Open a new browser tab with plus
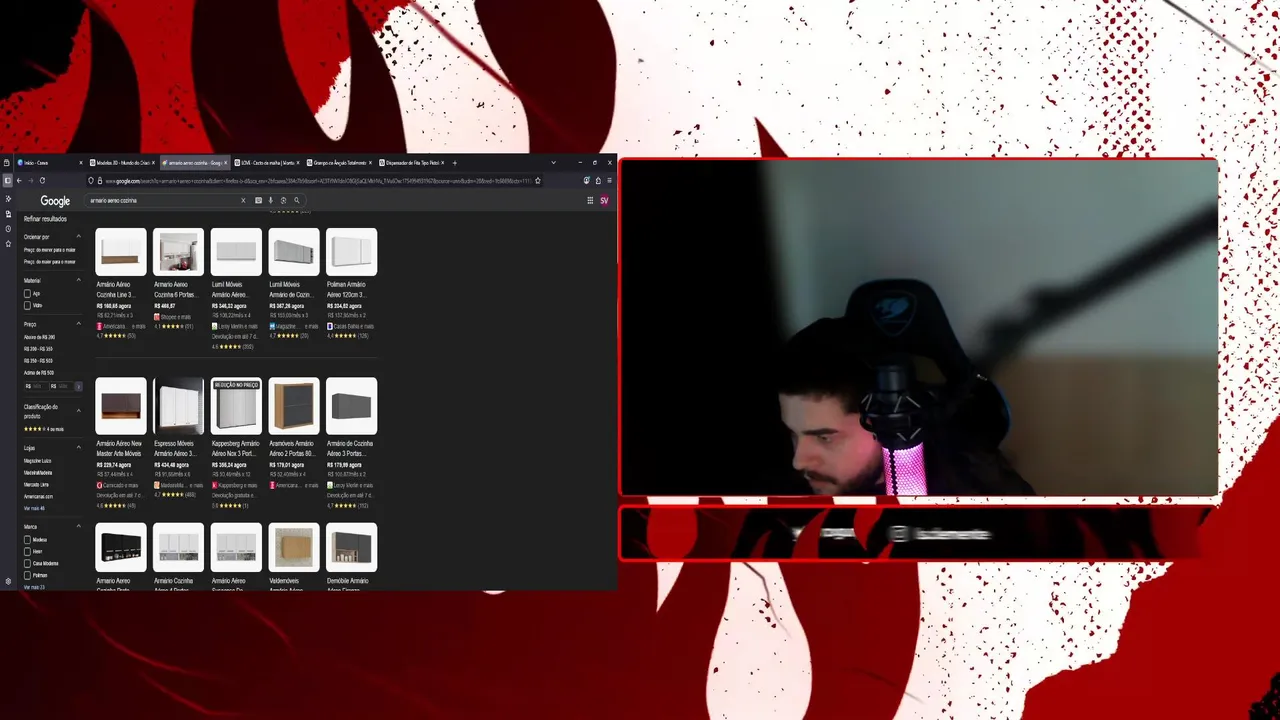Viewport: 1280px width, 720px height. (x=455, y=163)
